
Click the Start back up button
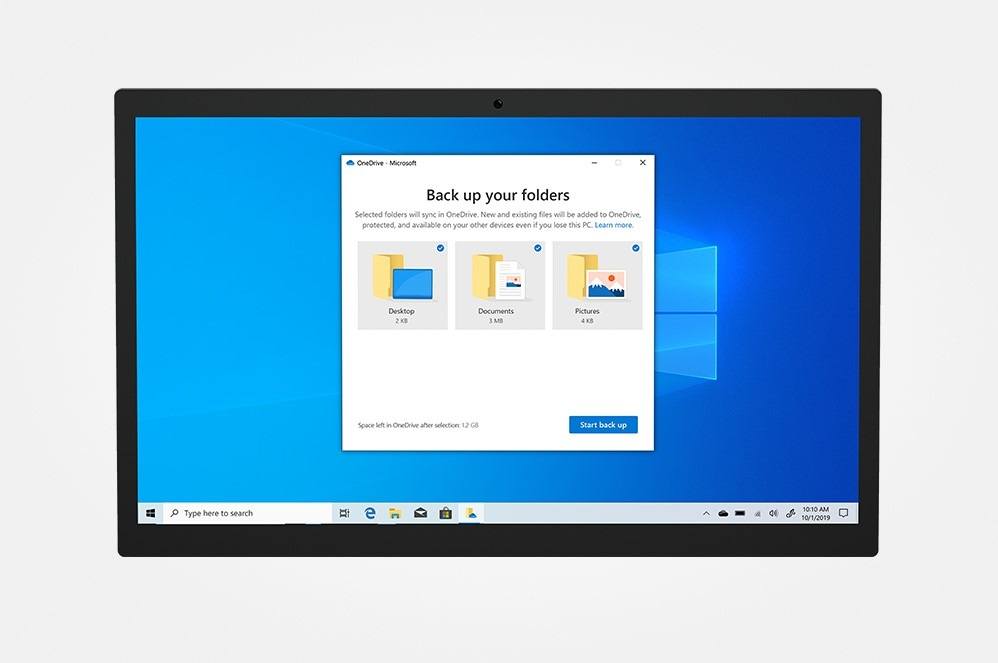pyautogui.click(x=603, y=425)
